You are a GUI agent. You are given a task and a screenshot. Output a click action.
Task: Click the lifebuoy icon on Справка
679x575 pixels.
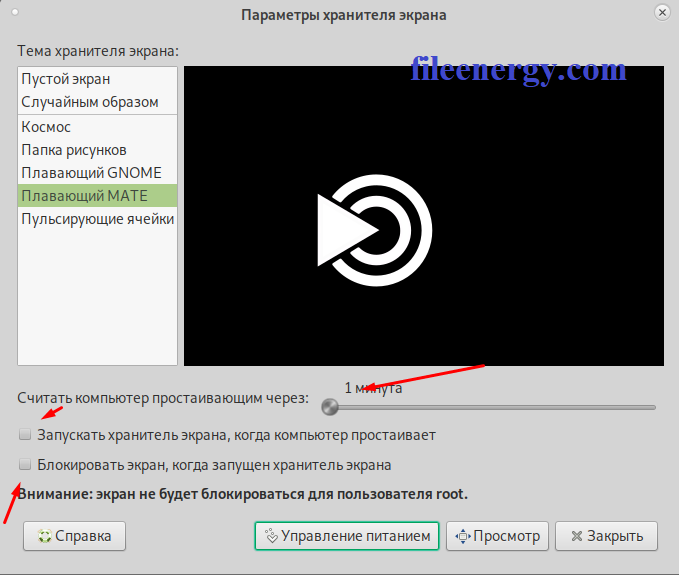click(x=44, y=536)
